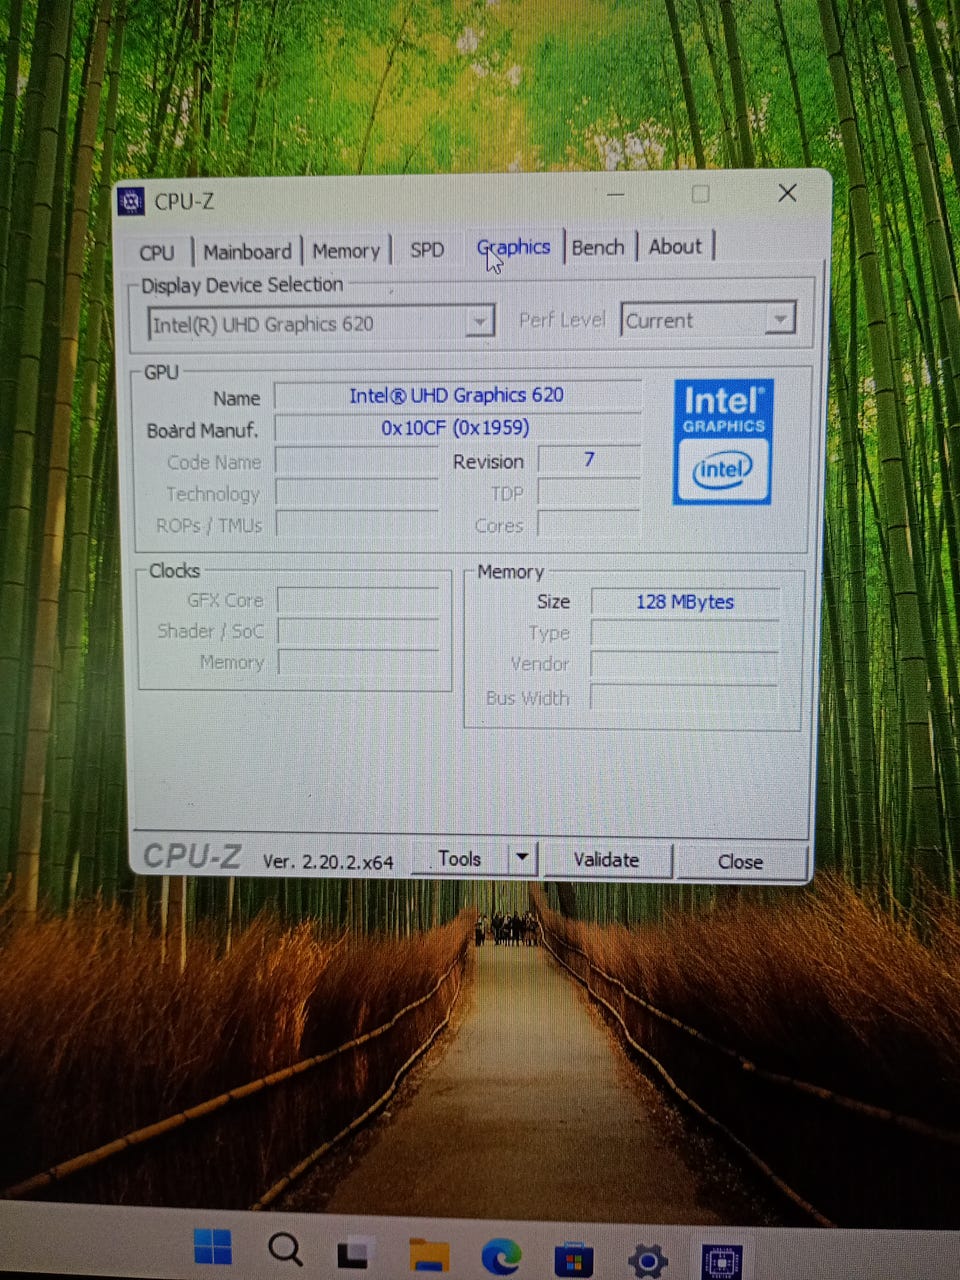Click the GPU Name field
Screen dimensions: 960x1280
point(457,395)
